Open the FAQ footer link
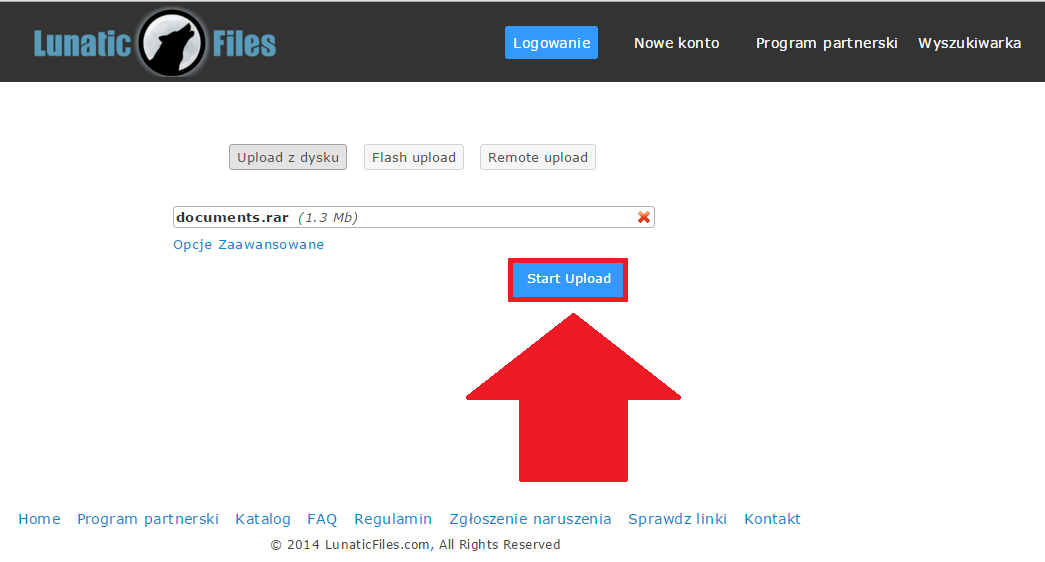Screen dimensions: 1045x562 (322, 519)
